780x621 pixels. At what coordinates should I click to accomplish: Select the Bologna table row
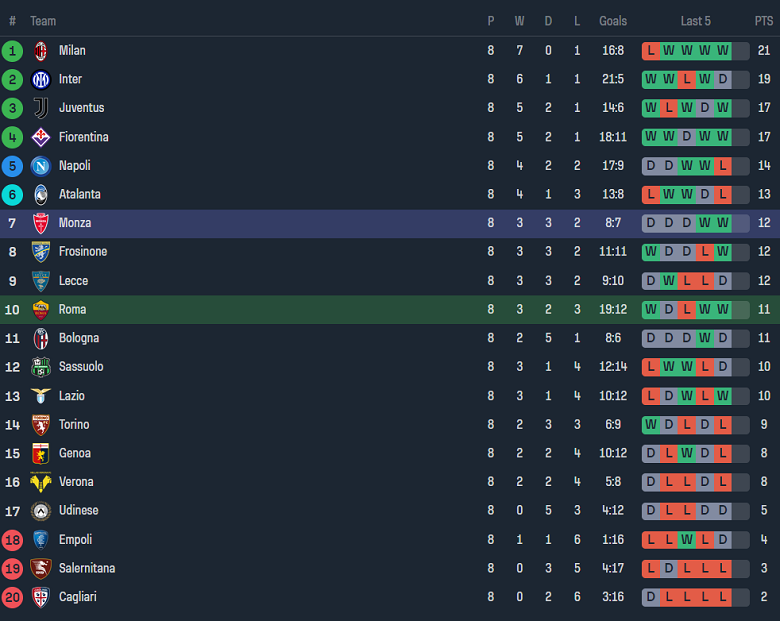(390, 338)
